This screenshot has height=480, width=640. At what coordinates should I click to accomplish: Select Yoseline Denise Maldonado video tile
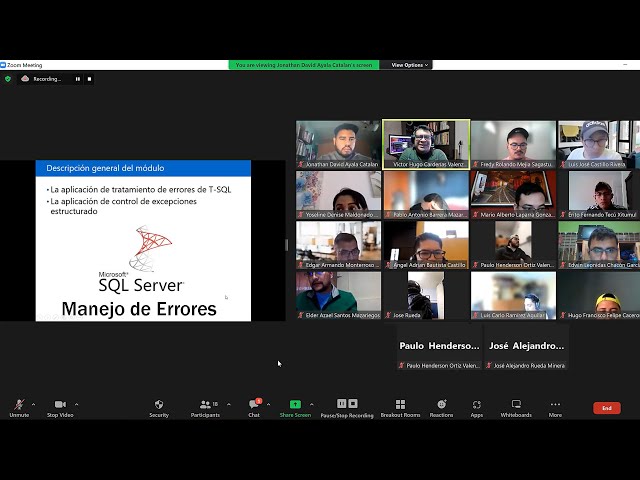tap(338, 195)
